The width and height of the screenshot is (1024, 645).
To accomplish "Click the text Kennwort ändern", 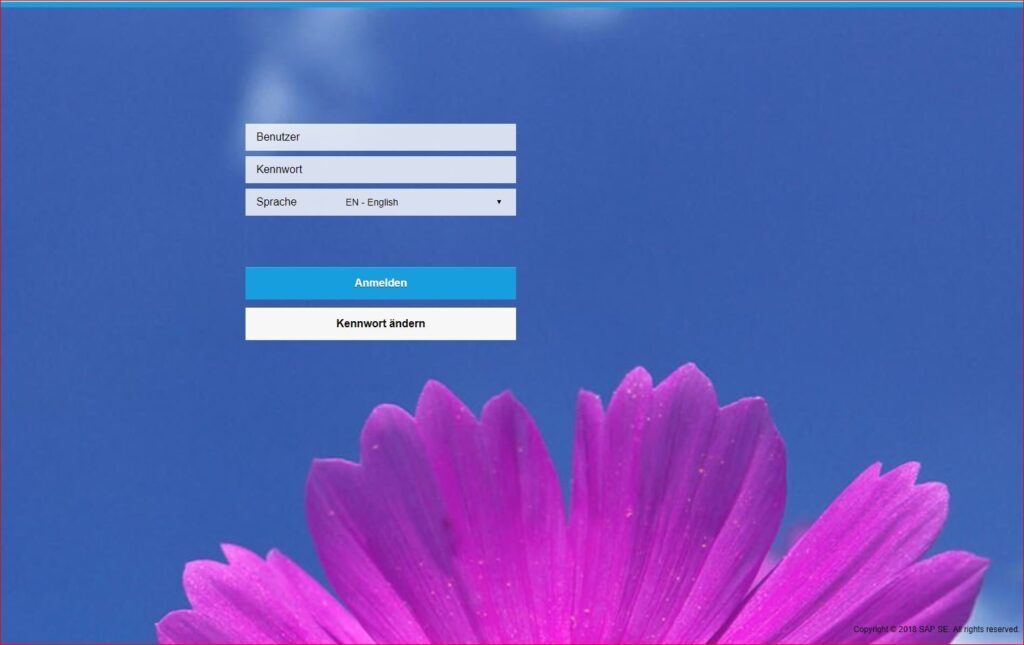I will pos(380,324).
